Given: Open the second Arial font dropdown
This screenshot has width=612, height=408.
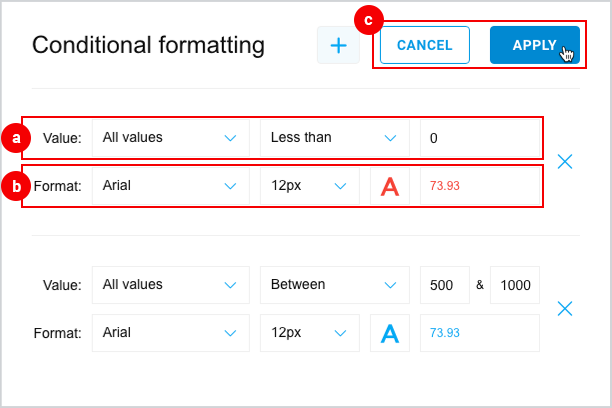Looking at the screenshot, I should [171, 333].
